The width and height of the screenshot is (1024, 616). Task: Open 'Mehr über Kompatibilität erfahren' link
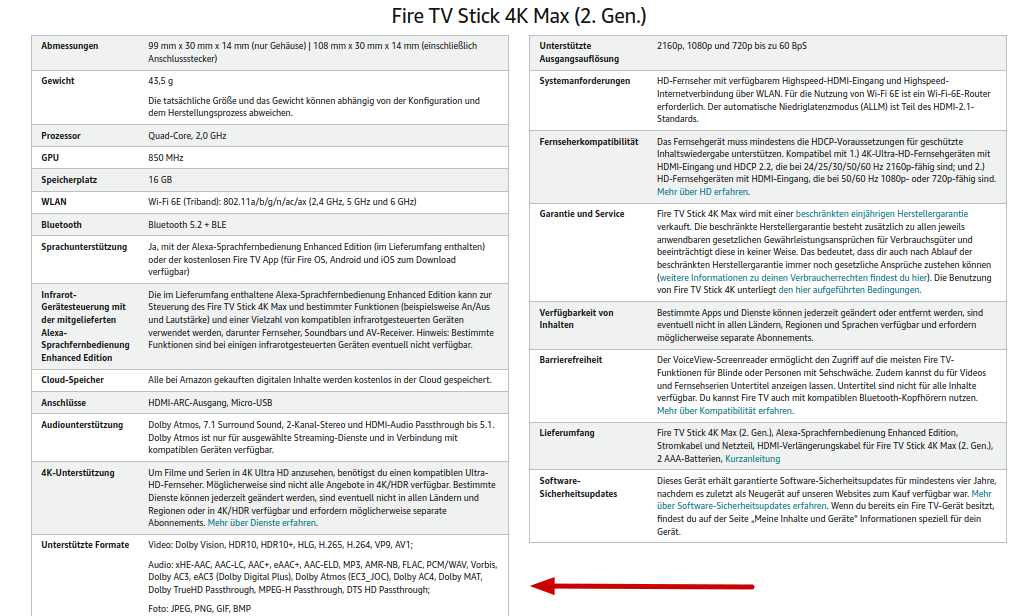pos(724,411)
